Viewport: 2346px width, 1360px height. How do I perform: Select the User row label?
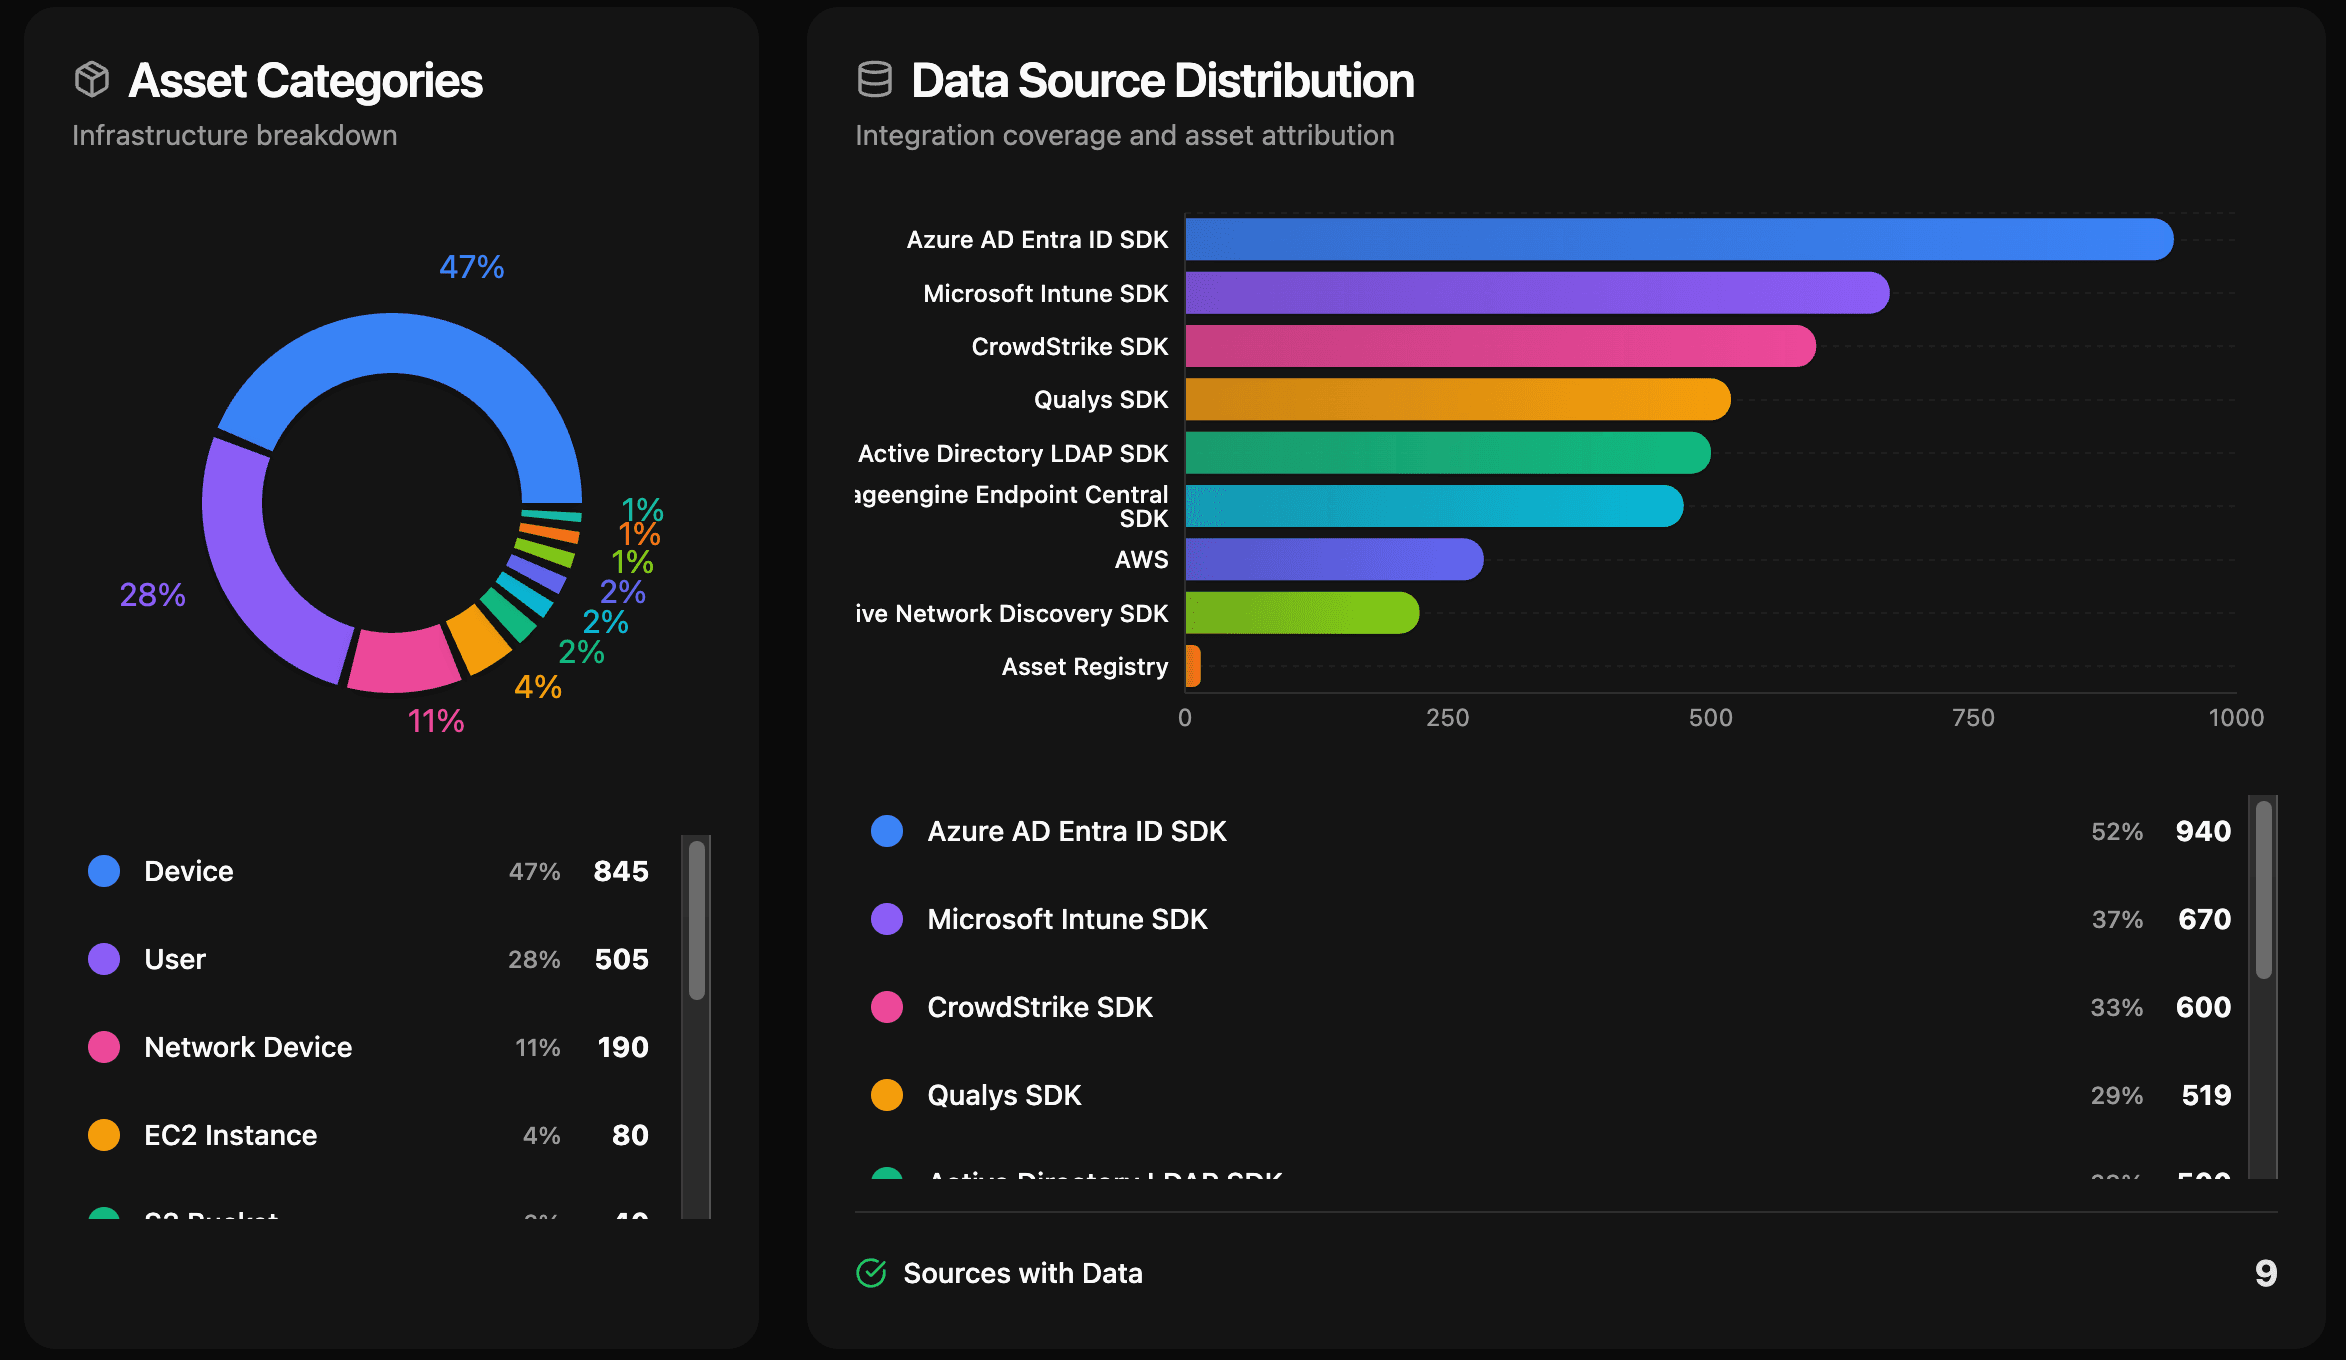[175, 959]
